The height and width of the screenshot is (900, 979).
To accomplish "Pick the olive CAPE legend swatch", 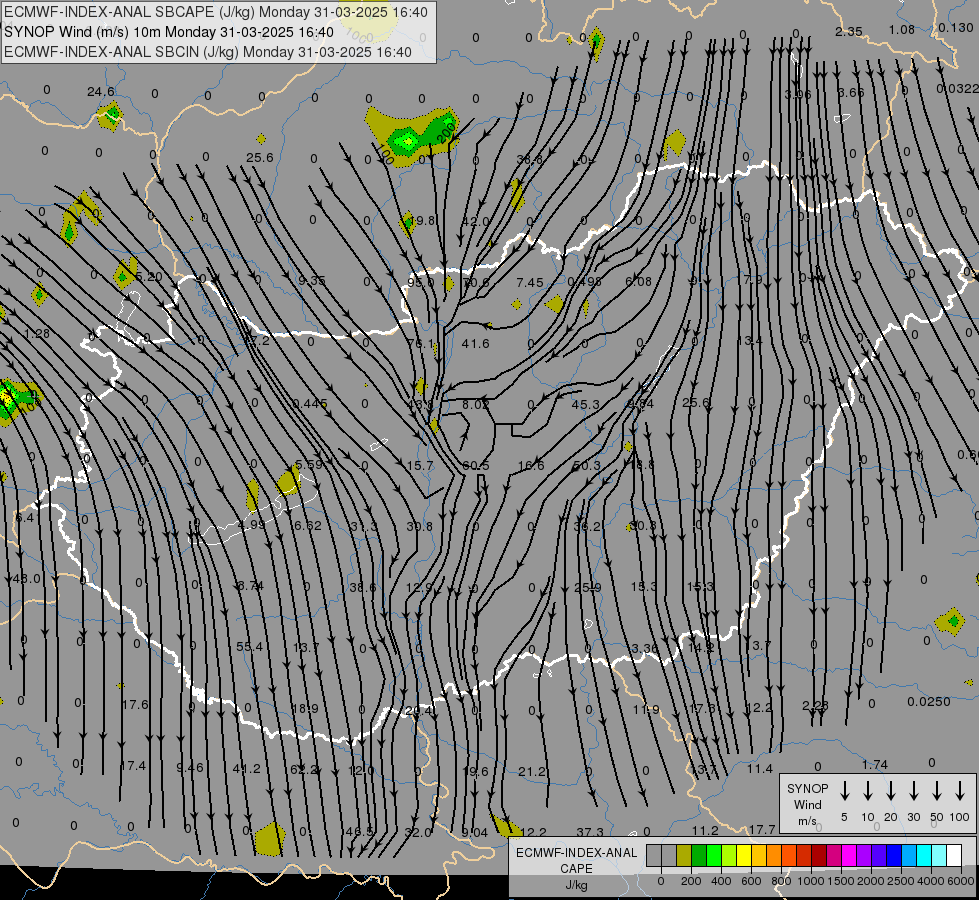I will click(684, 856).
